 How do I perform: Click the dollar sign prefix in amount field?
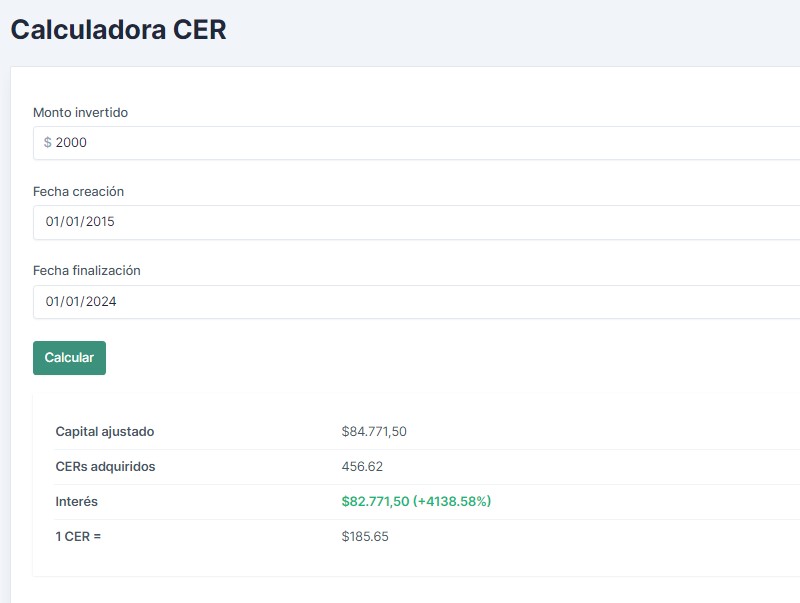(x=48, y=143)
